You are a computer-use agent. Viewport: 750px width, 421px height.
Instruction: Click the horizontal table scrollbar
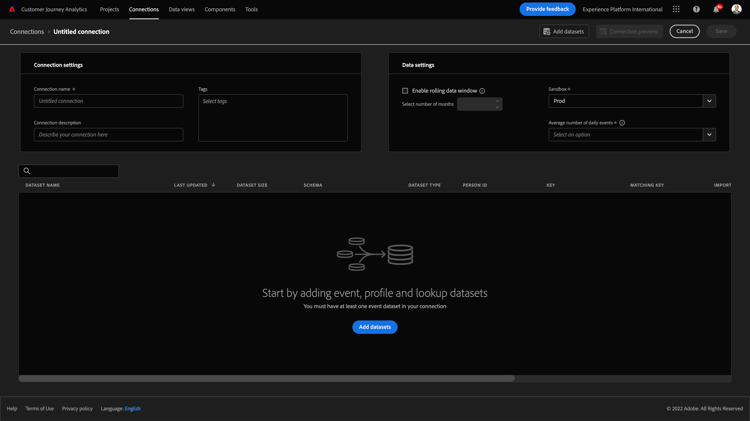click(x=266, y=378)
